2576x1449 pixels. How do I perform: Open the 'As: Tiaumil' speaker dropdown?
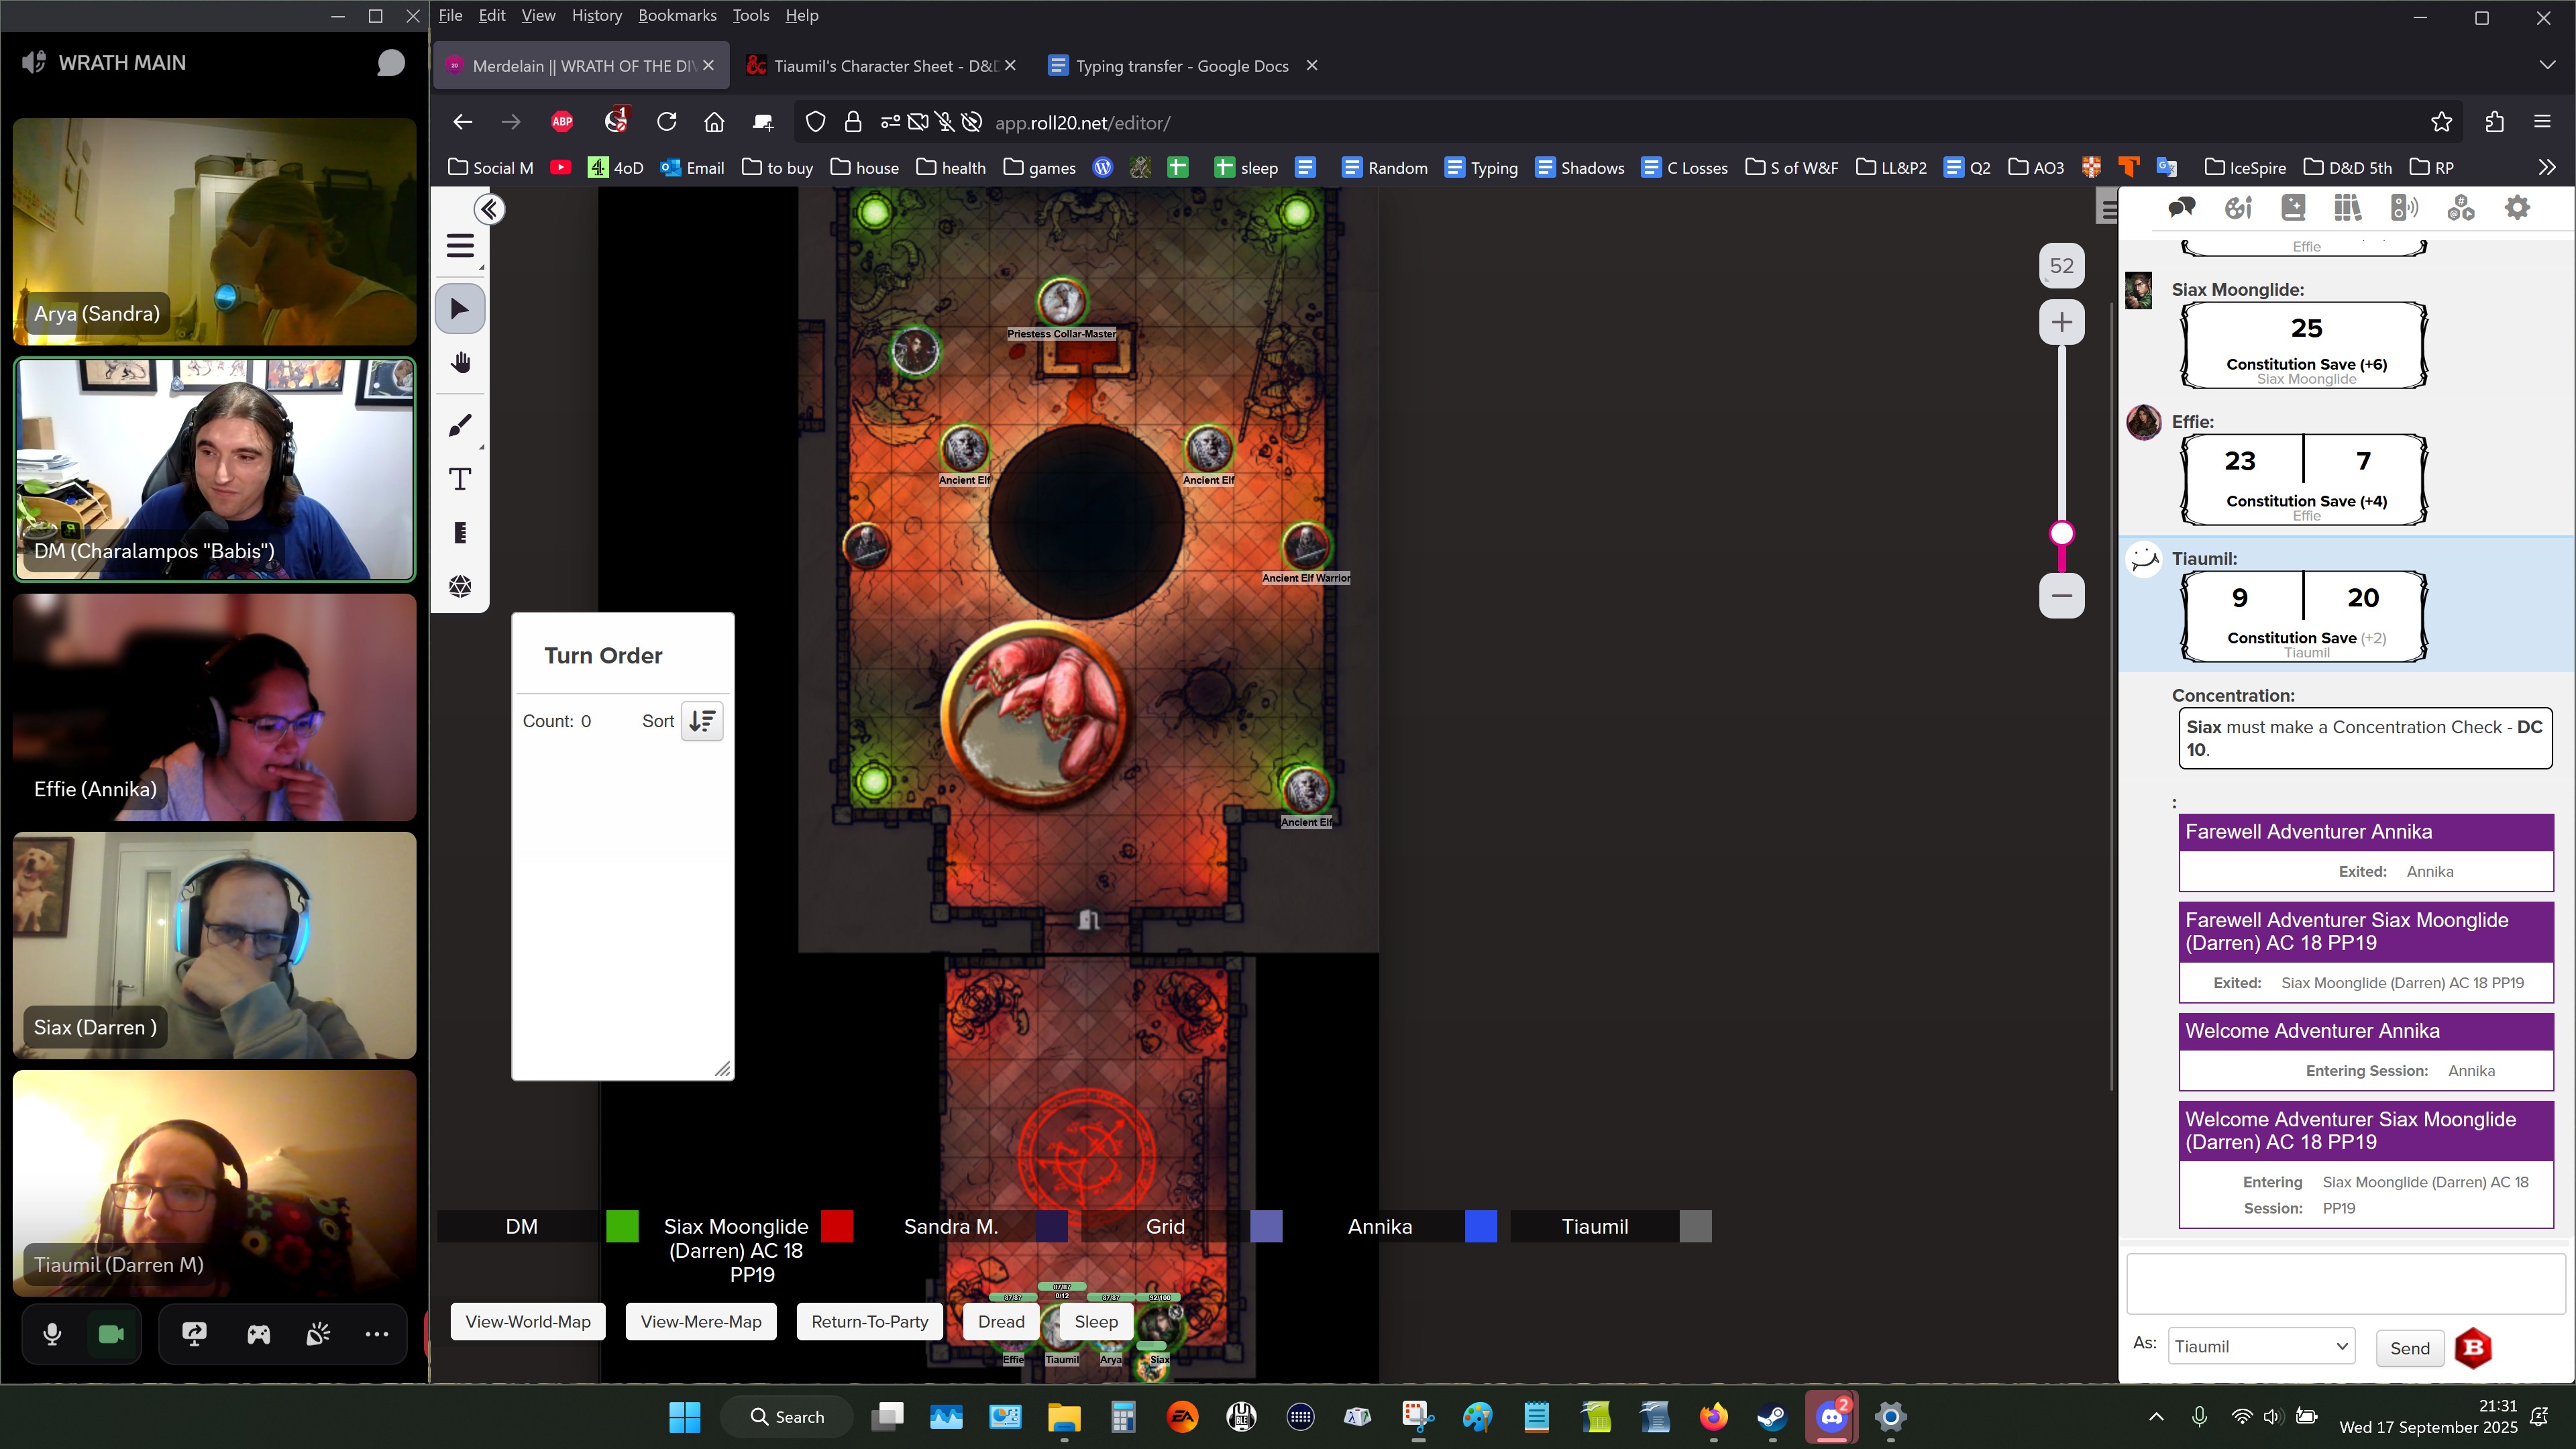coord(2260,1346)
